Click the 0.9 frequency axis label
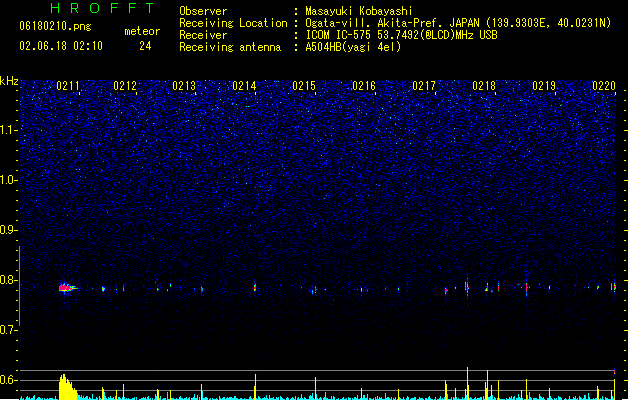Screen dimensions: 629x400 pos(8,230)
